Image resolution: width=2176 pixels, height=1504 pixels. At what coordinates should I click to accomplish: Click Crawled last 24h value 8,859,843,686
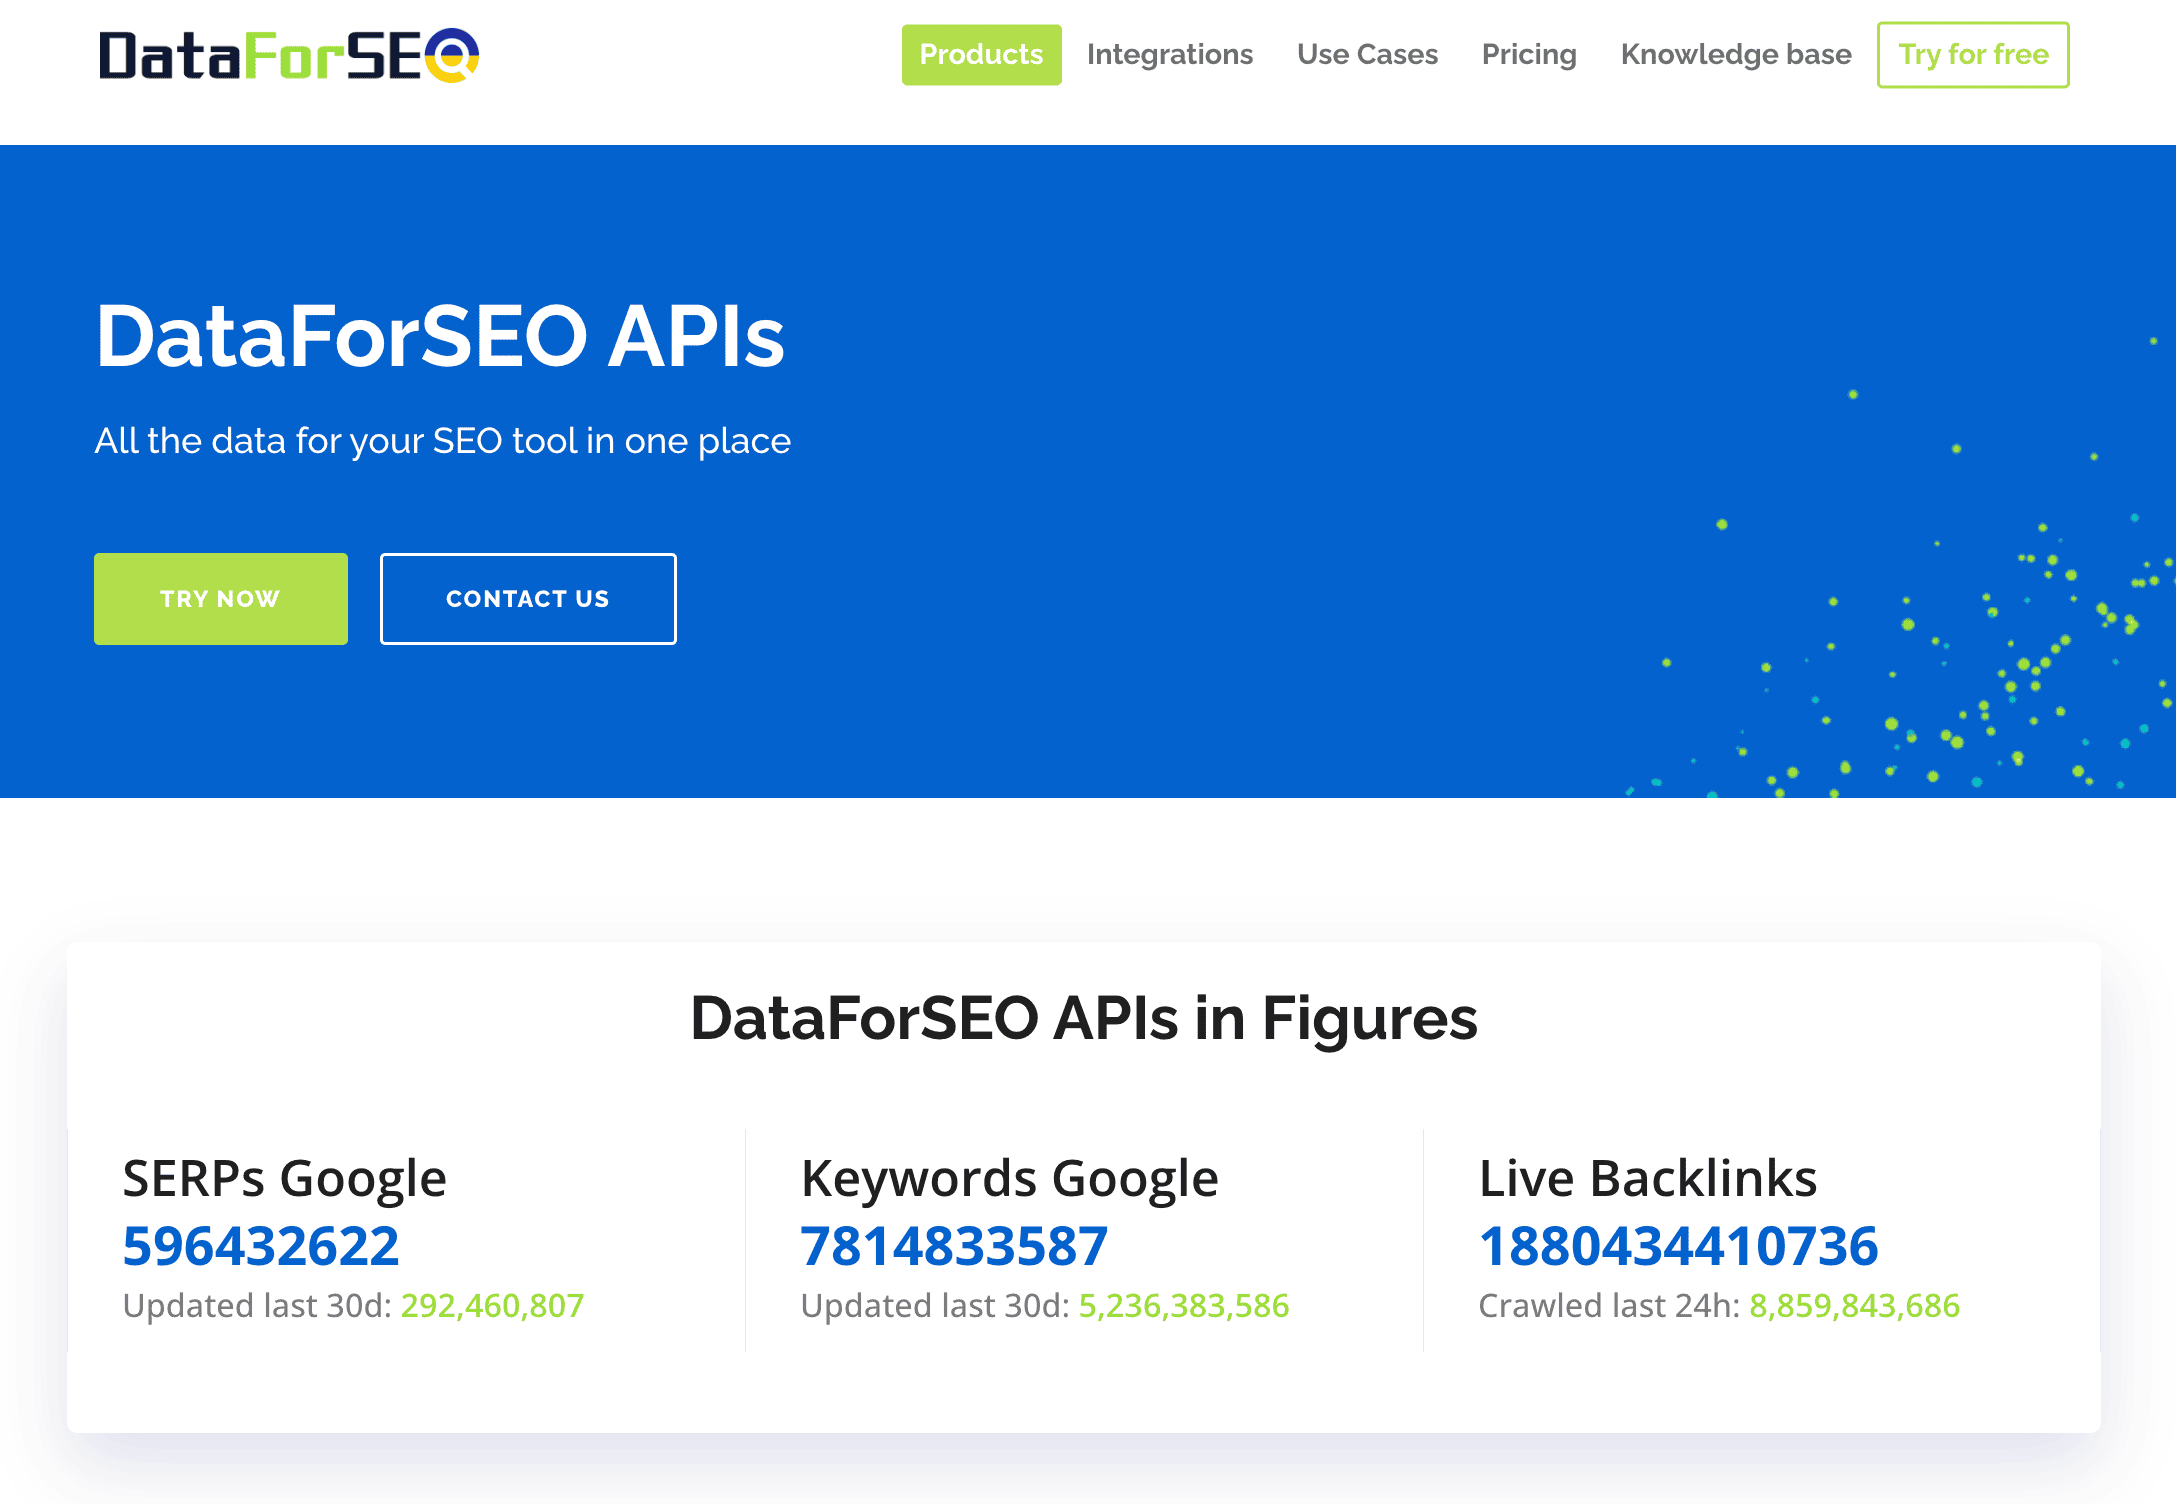(1853, 1306)
